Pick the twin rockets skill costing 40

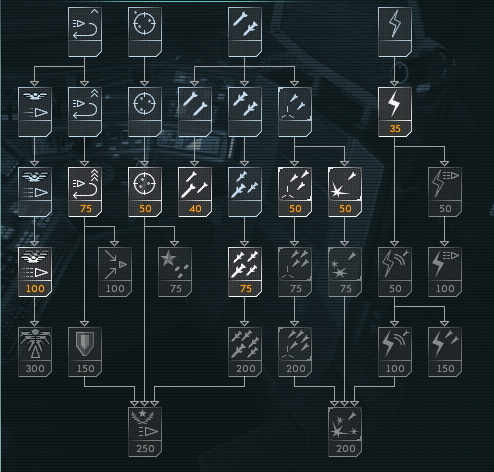(x=195, y=192)
